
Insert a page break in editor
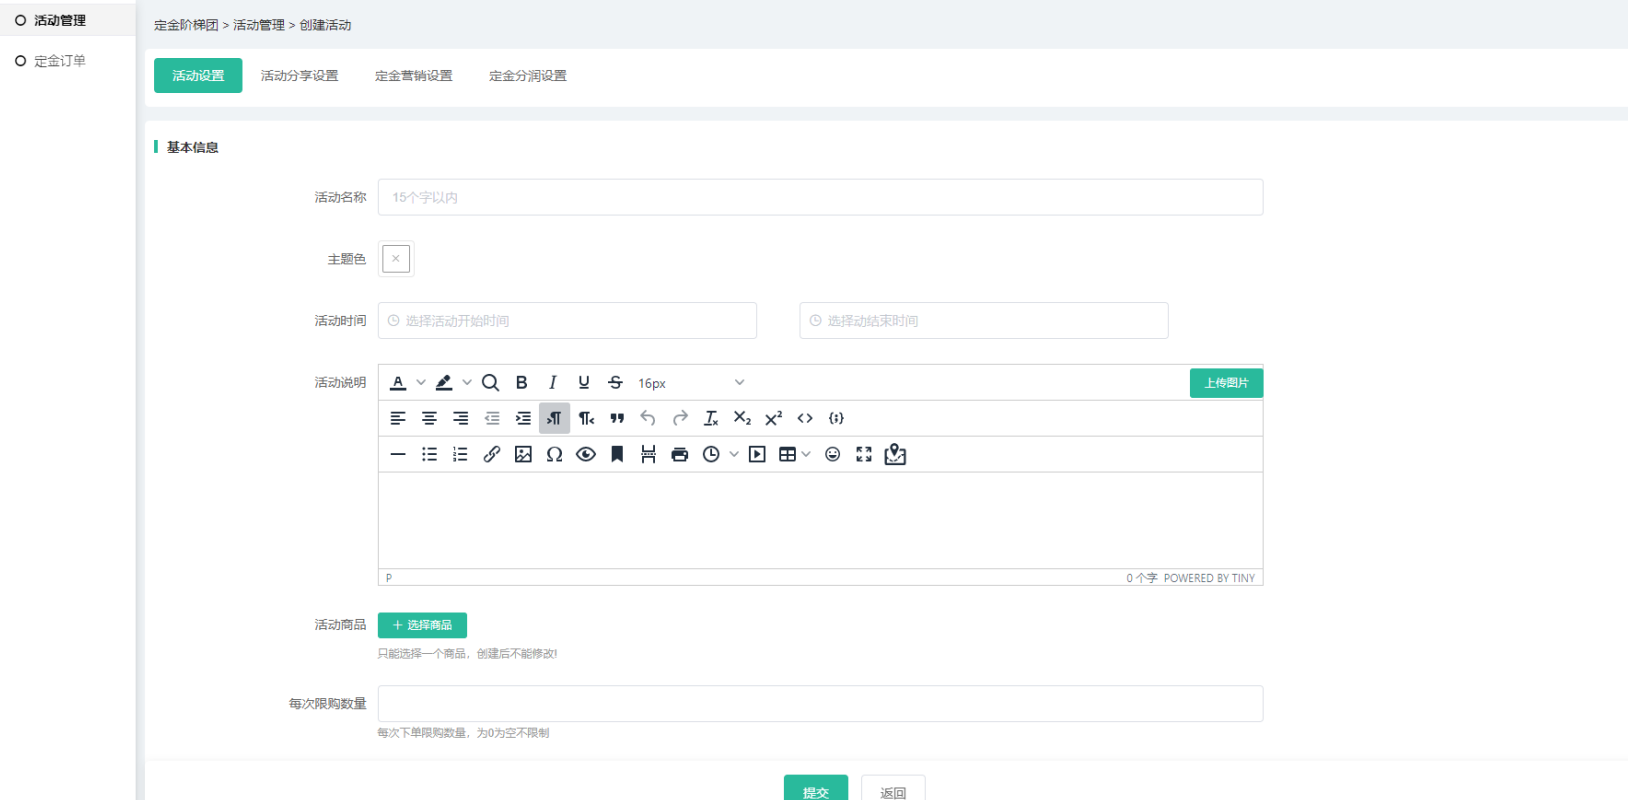(648, 455)
